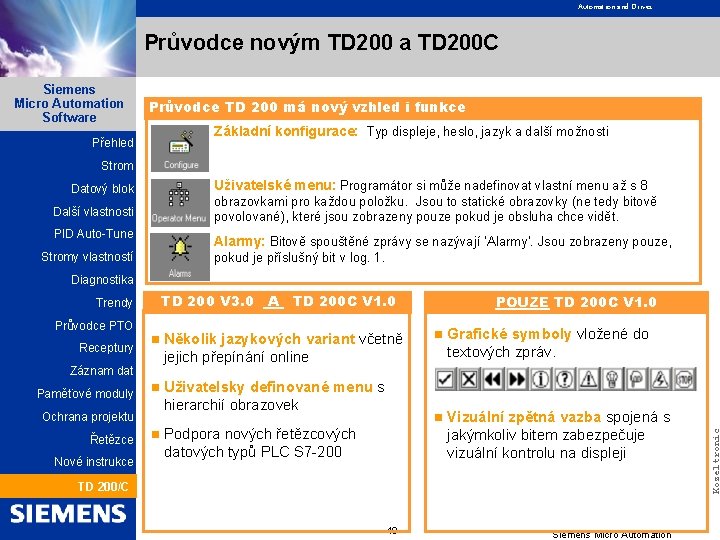
Task: Select the fast-forward double-arrow symbol
Action: [x=517, y=379]
